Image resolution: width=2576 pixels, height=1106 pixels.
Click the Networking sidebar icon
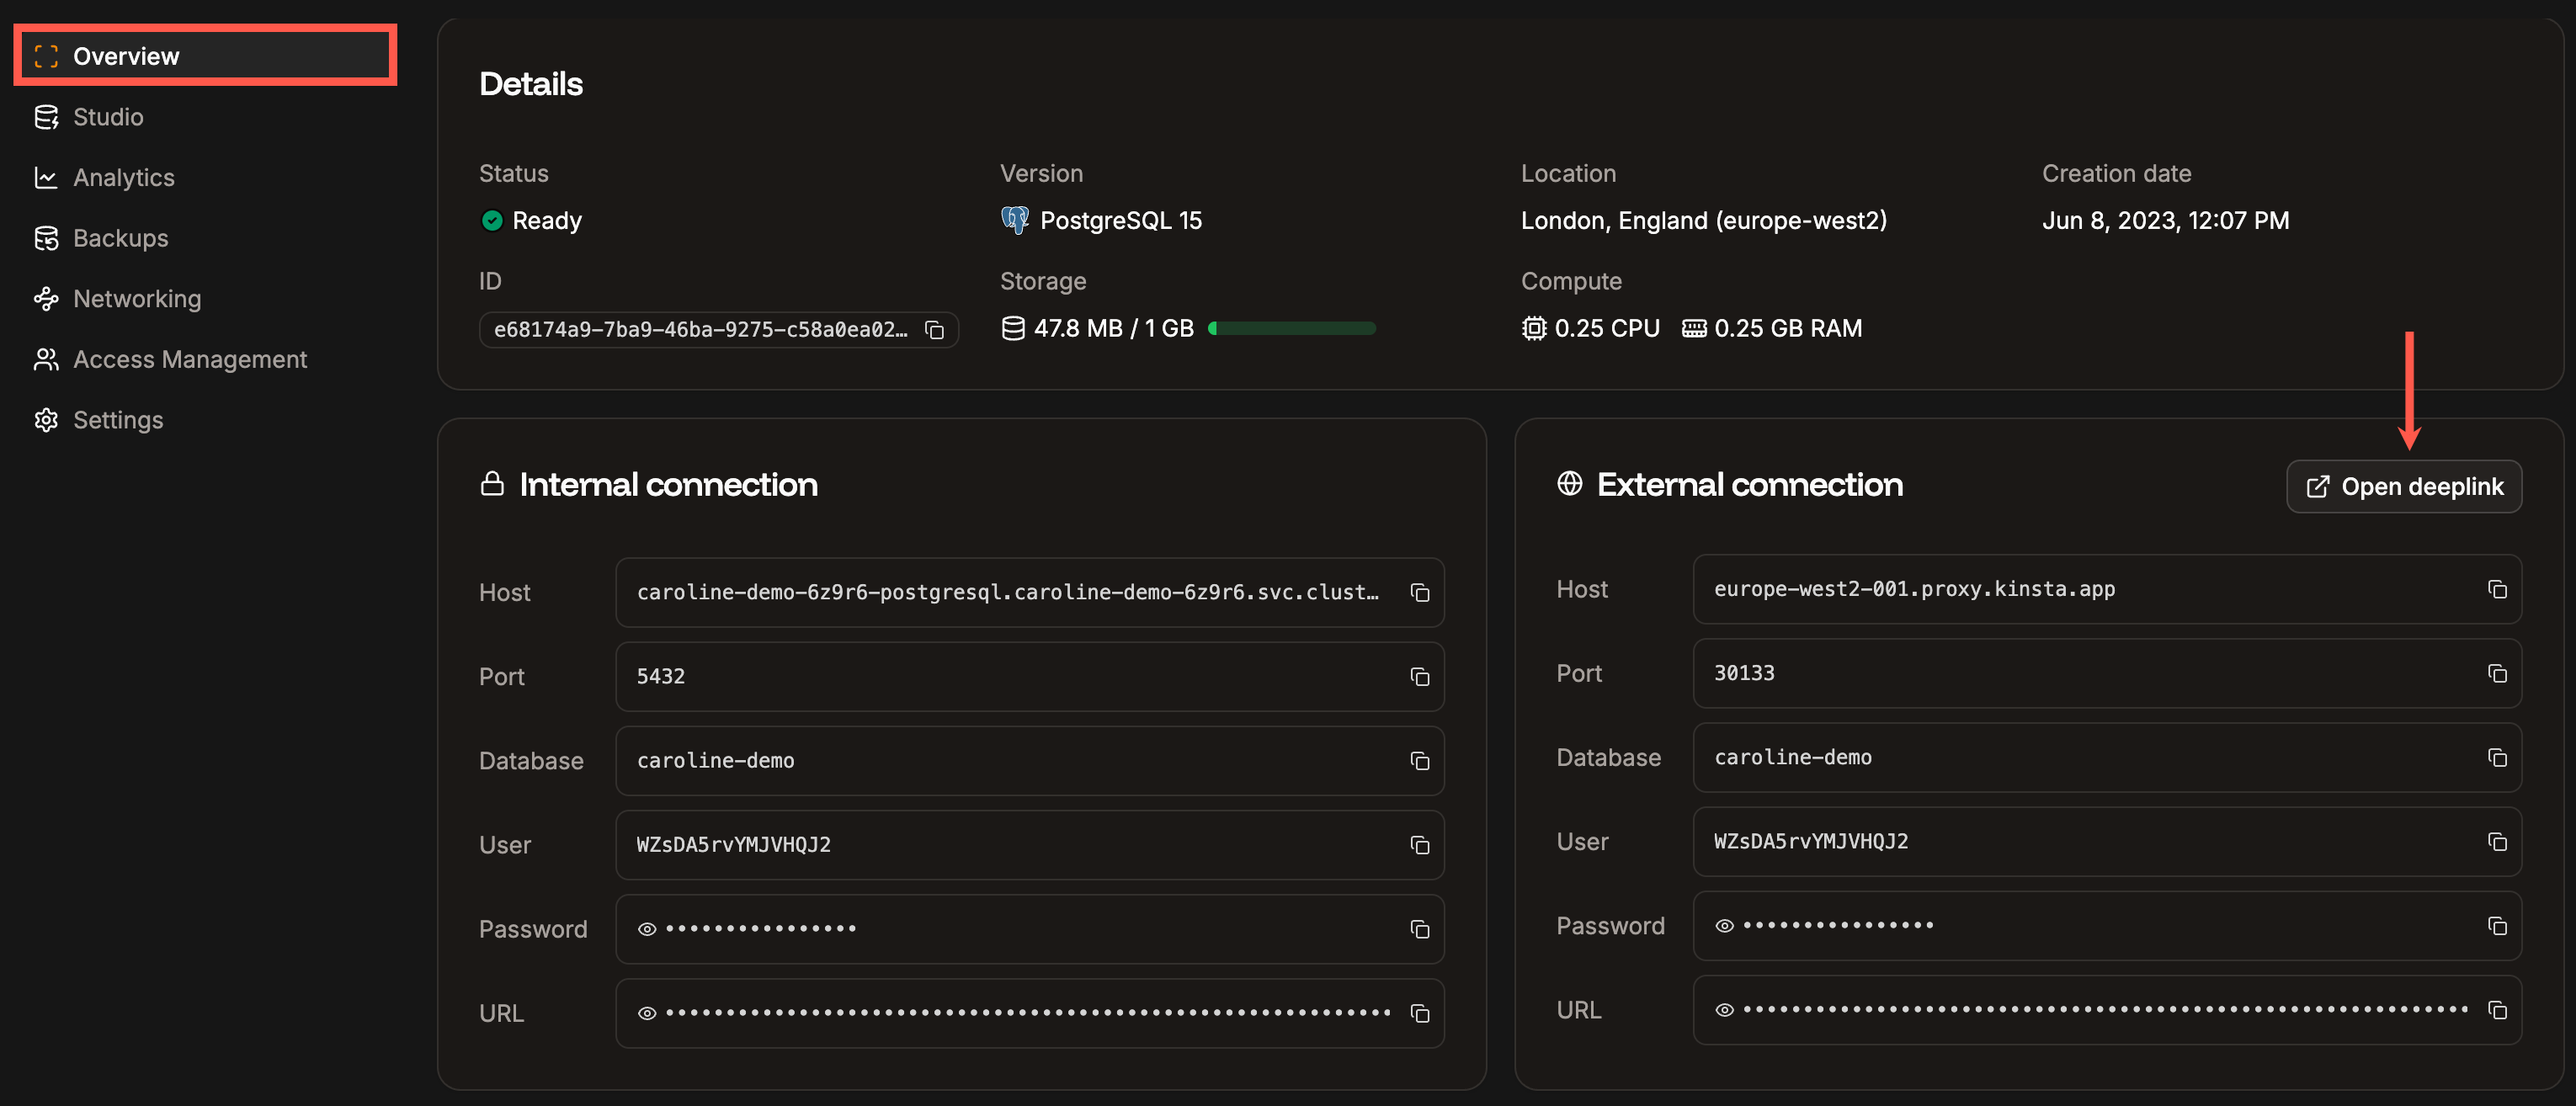pyautogui.click(x=46, y=298)
